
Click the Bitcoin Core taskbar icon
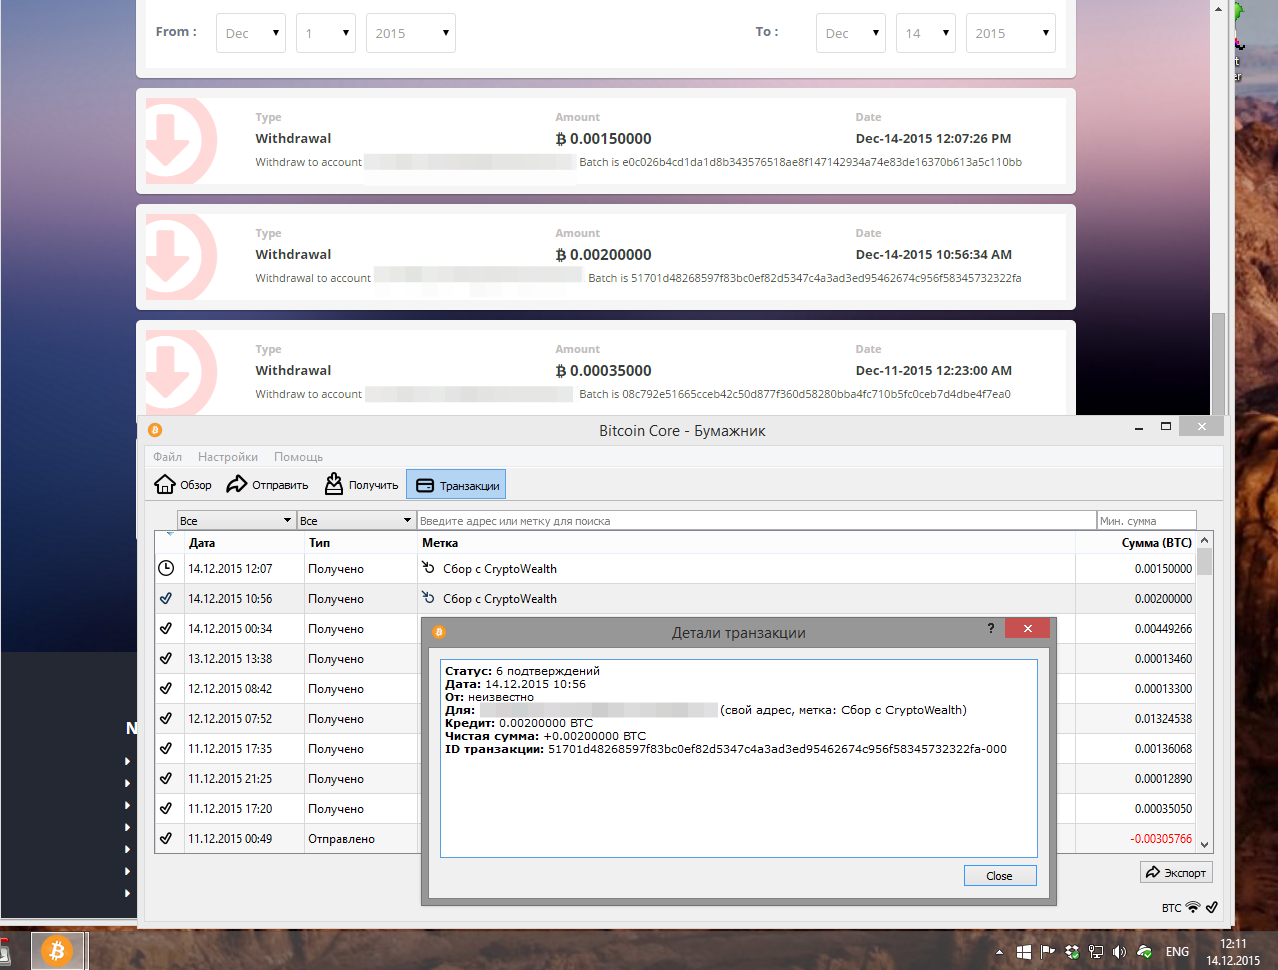pyautogui.click(x=58, y=951)
